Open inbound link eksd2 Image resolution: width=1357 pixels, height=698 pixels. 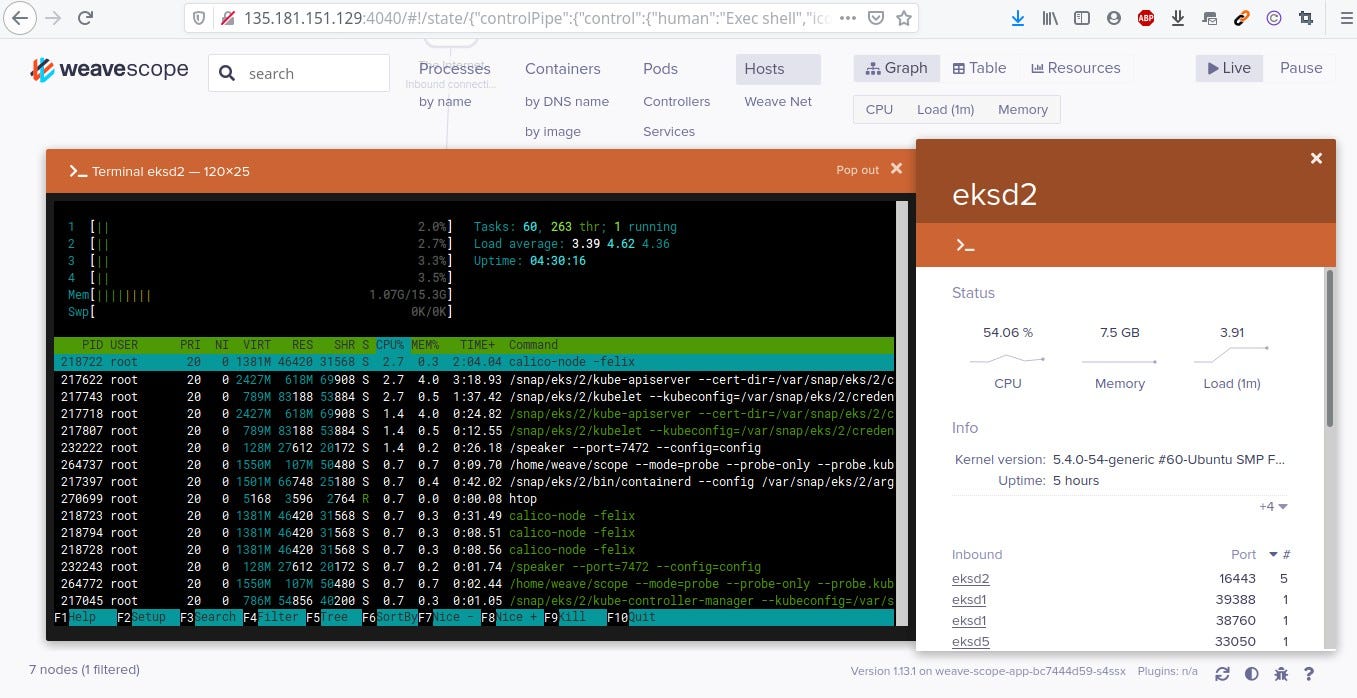tap(970, 578)
